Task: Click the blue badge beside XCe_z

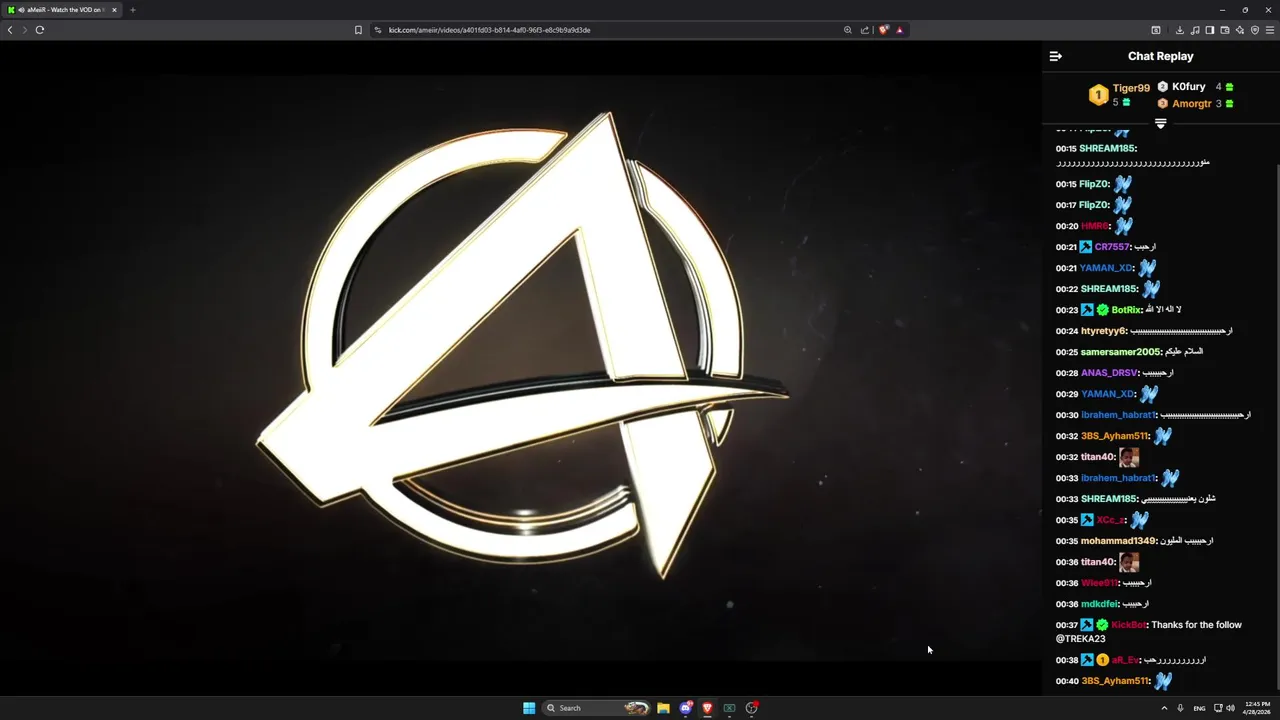Action: (1087, 520)
